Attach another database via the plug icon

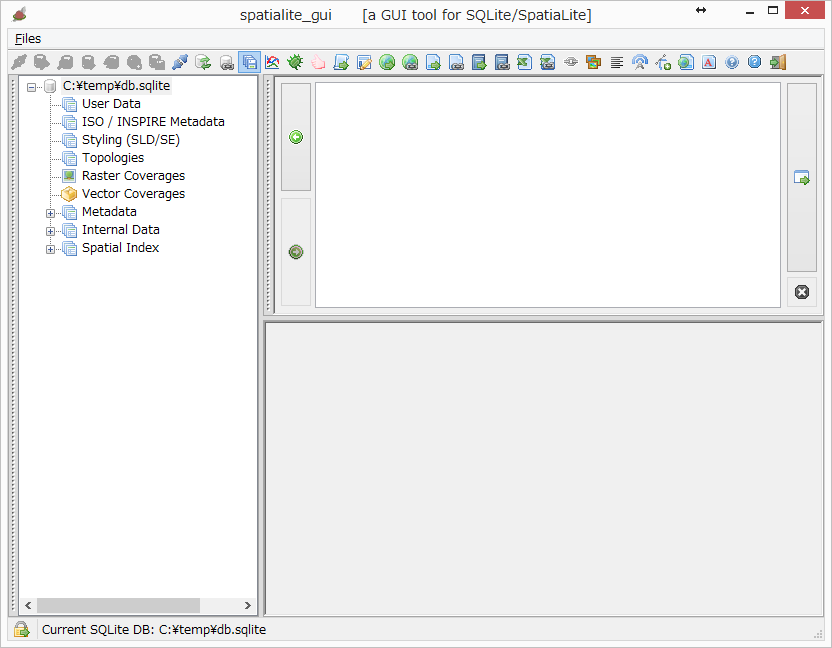click(180, 62)
